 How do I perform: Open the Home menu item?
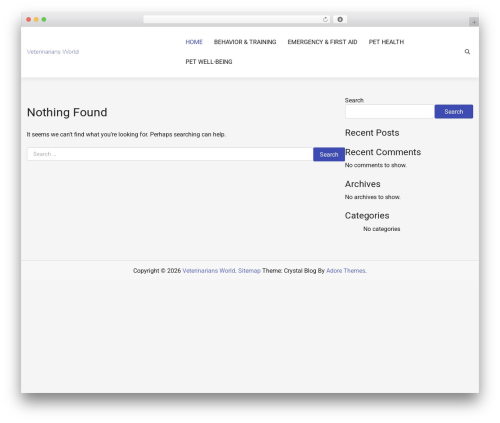pos(194,42)
